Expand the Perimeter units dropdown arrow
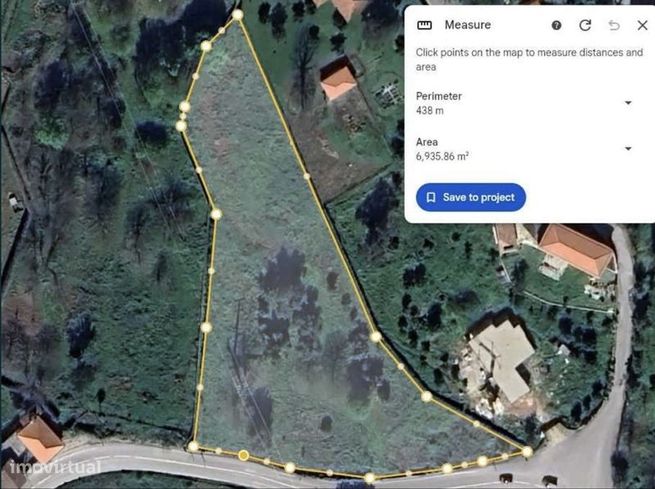Viewport: 655px width, 489px height. click(628, 103)
